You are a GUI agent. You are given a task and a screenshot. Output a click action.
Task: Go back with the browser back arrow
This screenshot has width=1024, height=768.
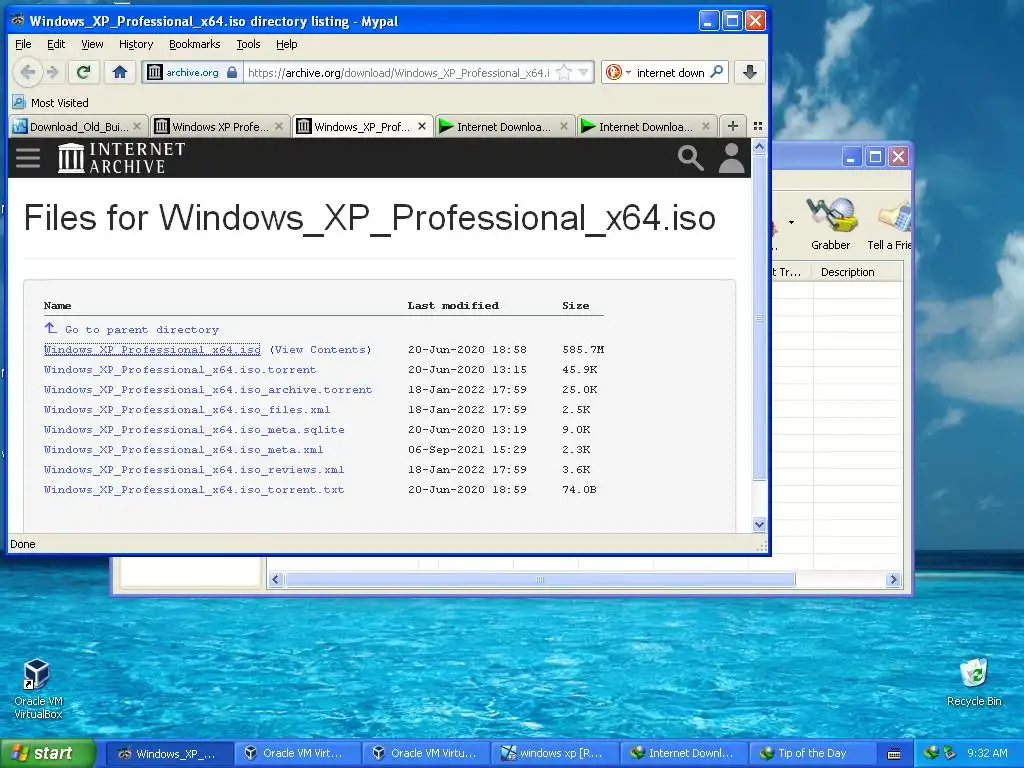pyautogui.click(x=27, y=72)
